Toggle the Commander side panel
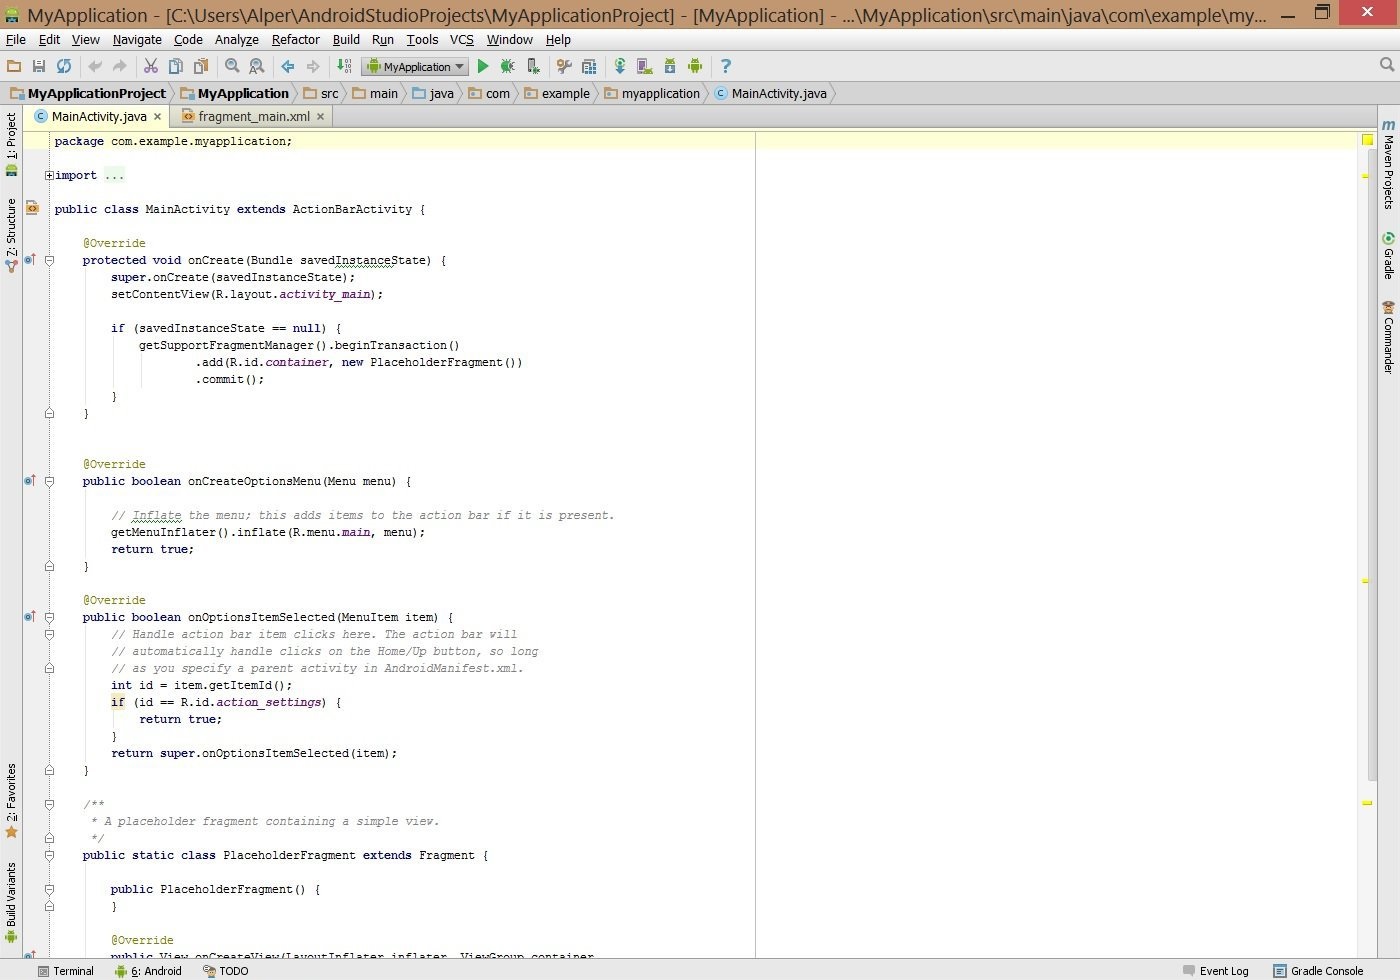 click(x=1388, y=337)
